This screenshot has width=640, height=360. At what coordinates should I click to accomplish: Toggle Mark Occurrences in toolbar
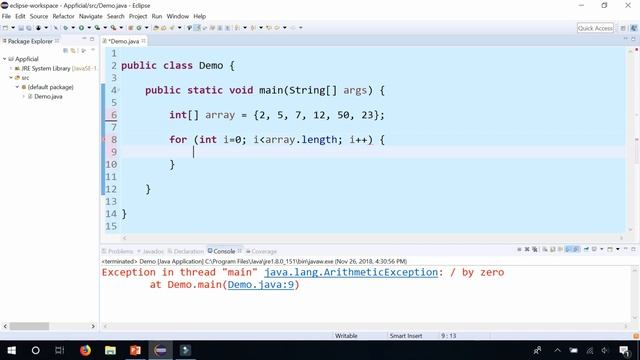[x=197, y=28]
